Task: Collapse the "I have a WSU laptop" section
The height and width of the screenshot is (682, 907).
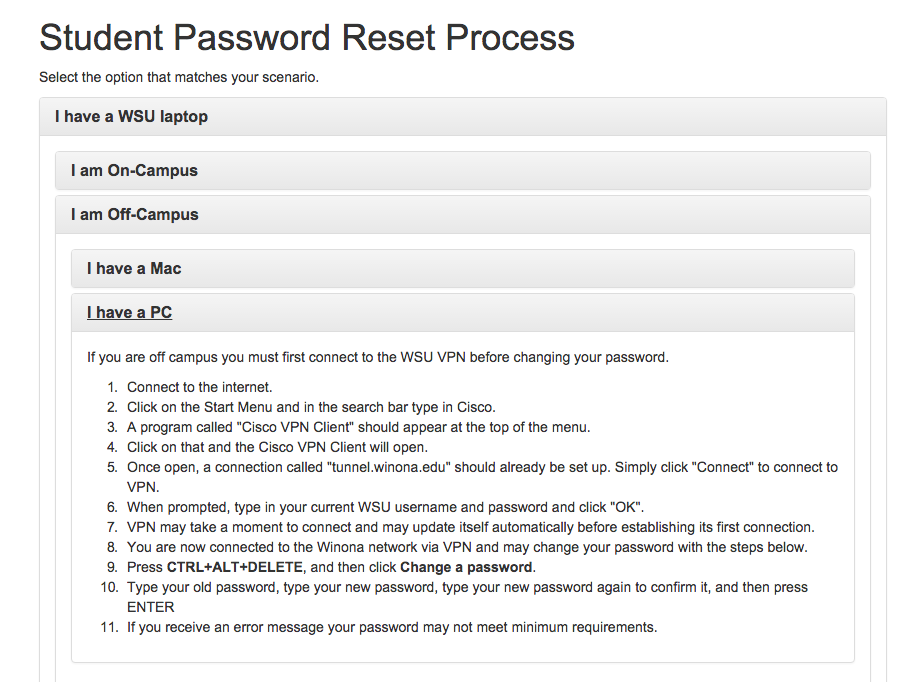Action: click(x=131, y=116)
